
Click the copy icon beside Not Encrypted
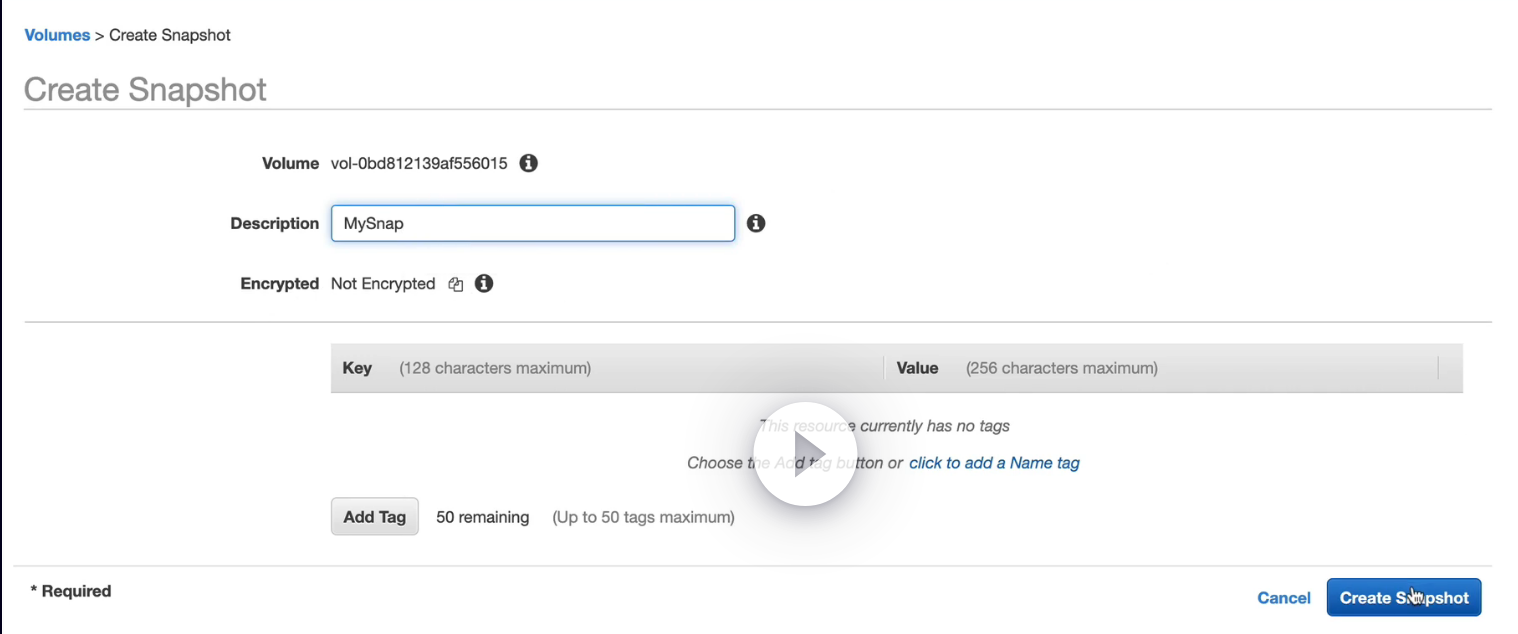pos(456,284)
